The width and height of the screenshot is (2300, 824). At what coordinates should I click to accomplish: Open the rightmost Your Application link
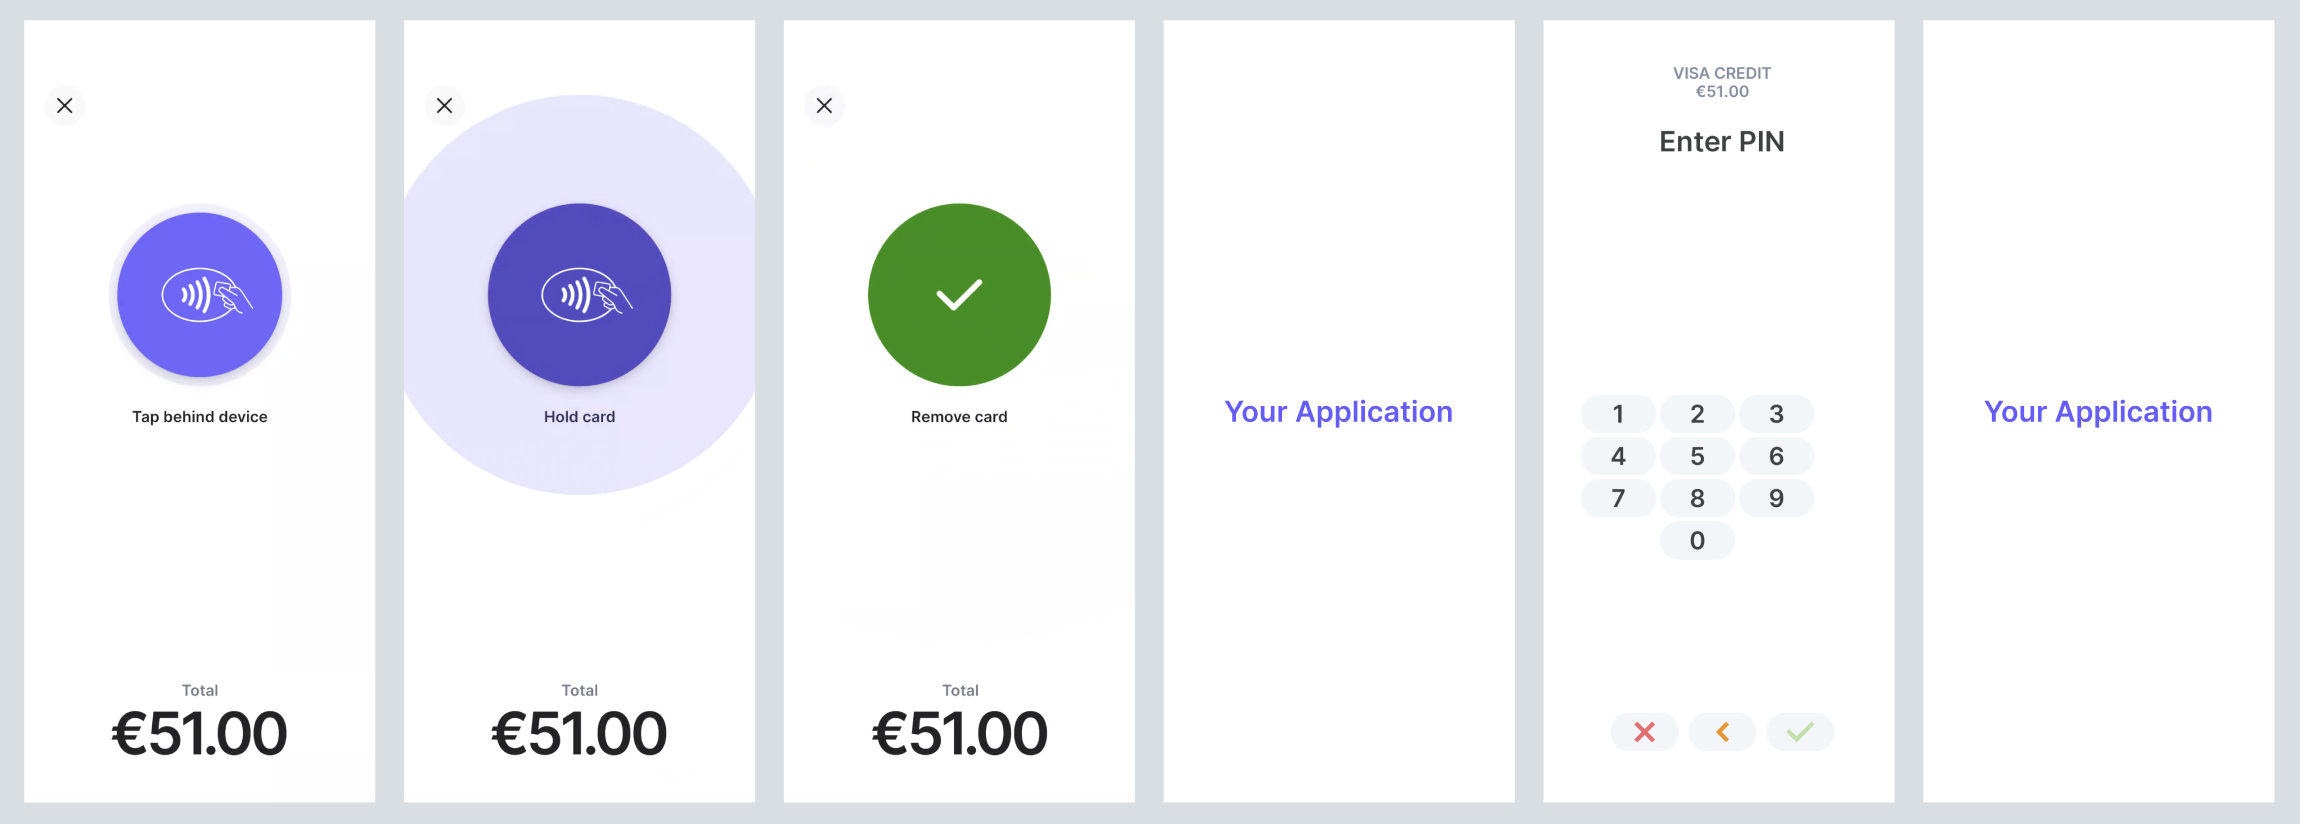tap(2096, 411)
